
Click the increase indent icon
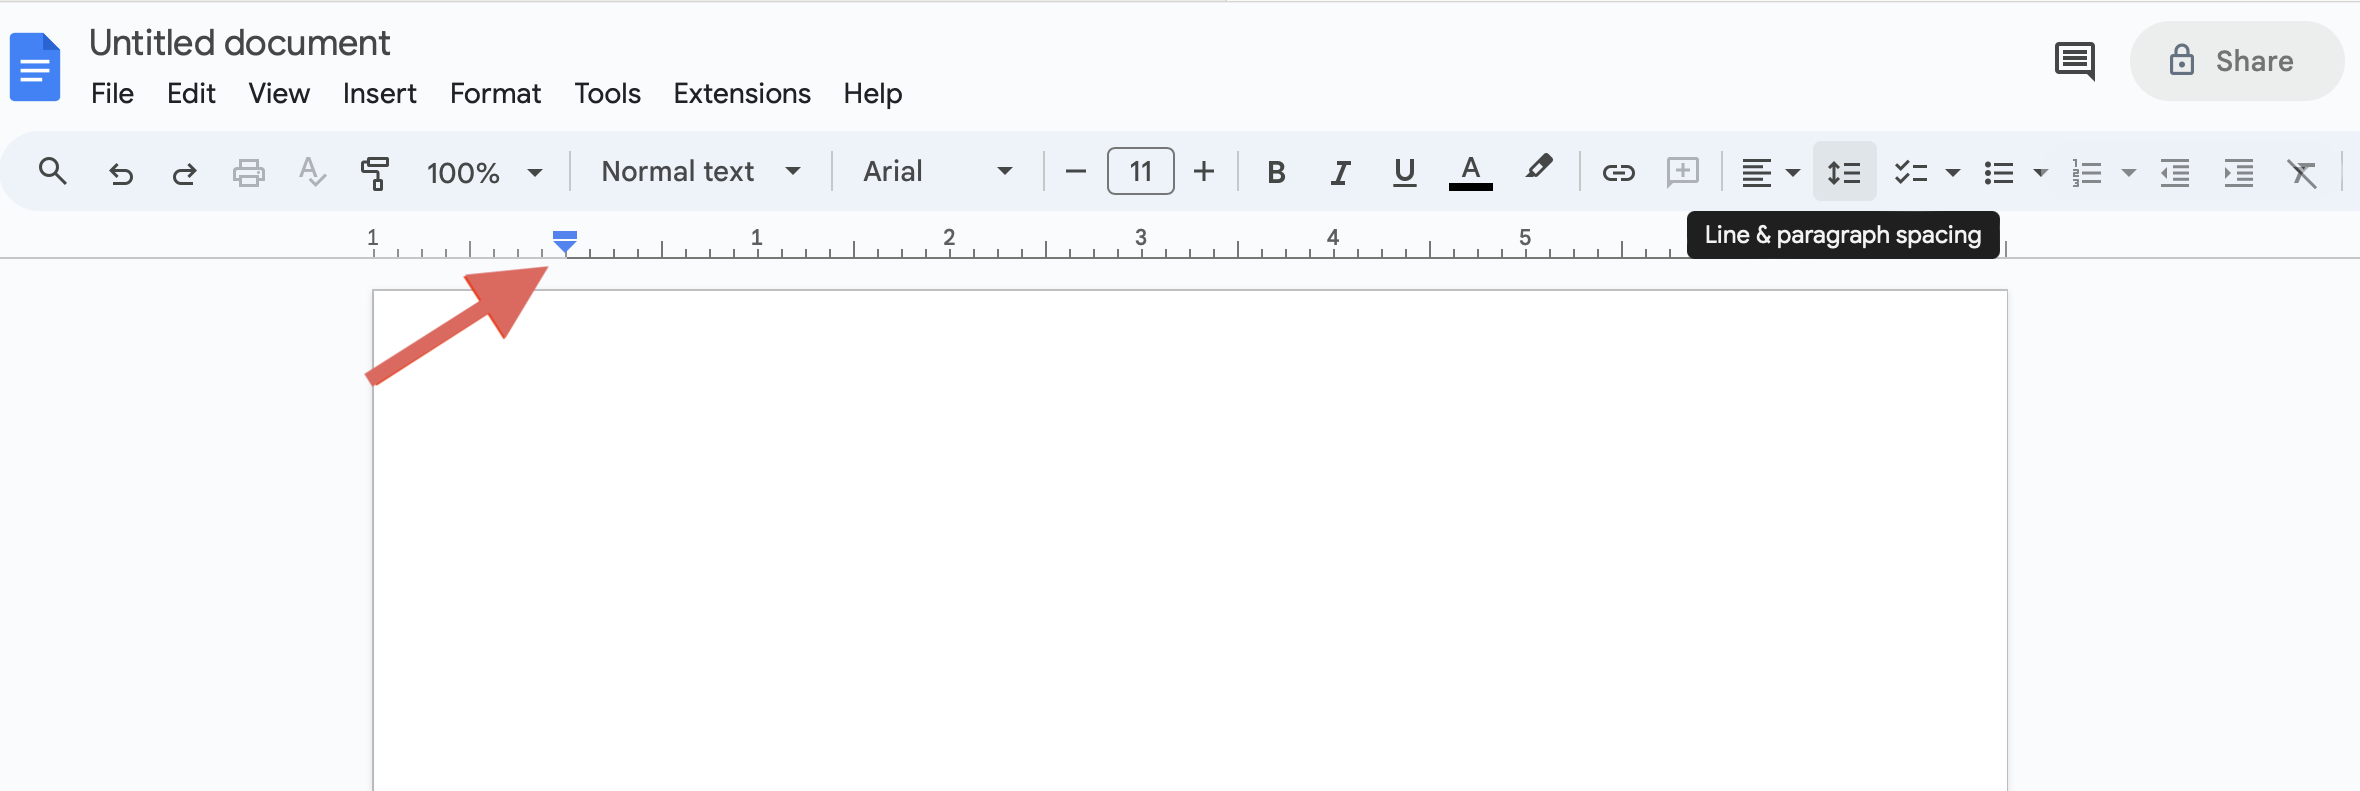(x=2238, y=173)
